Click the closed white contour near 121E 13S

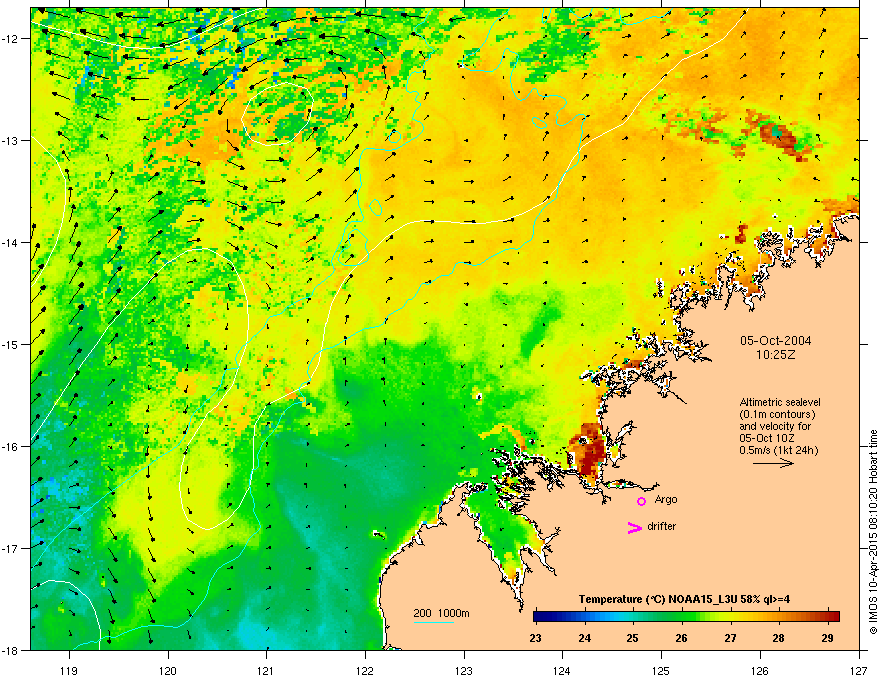(277, 114)
